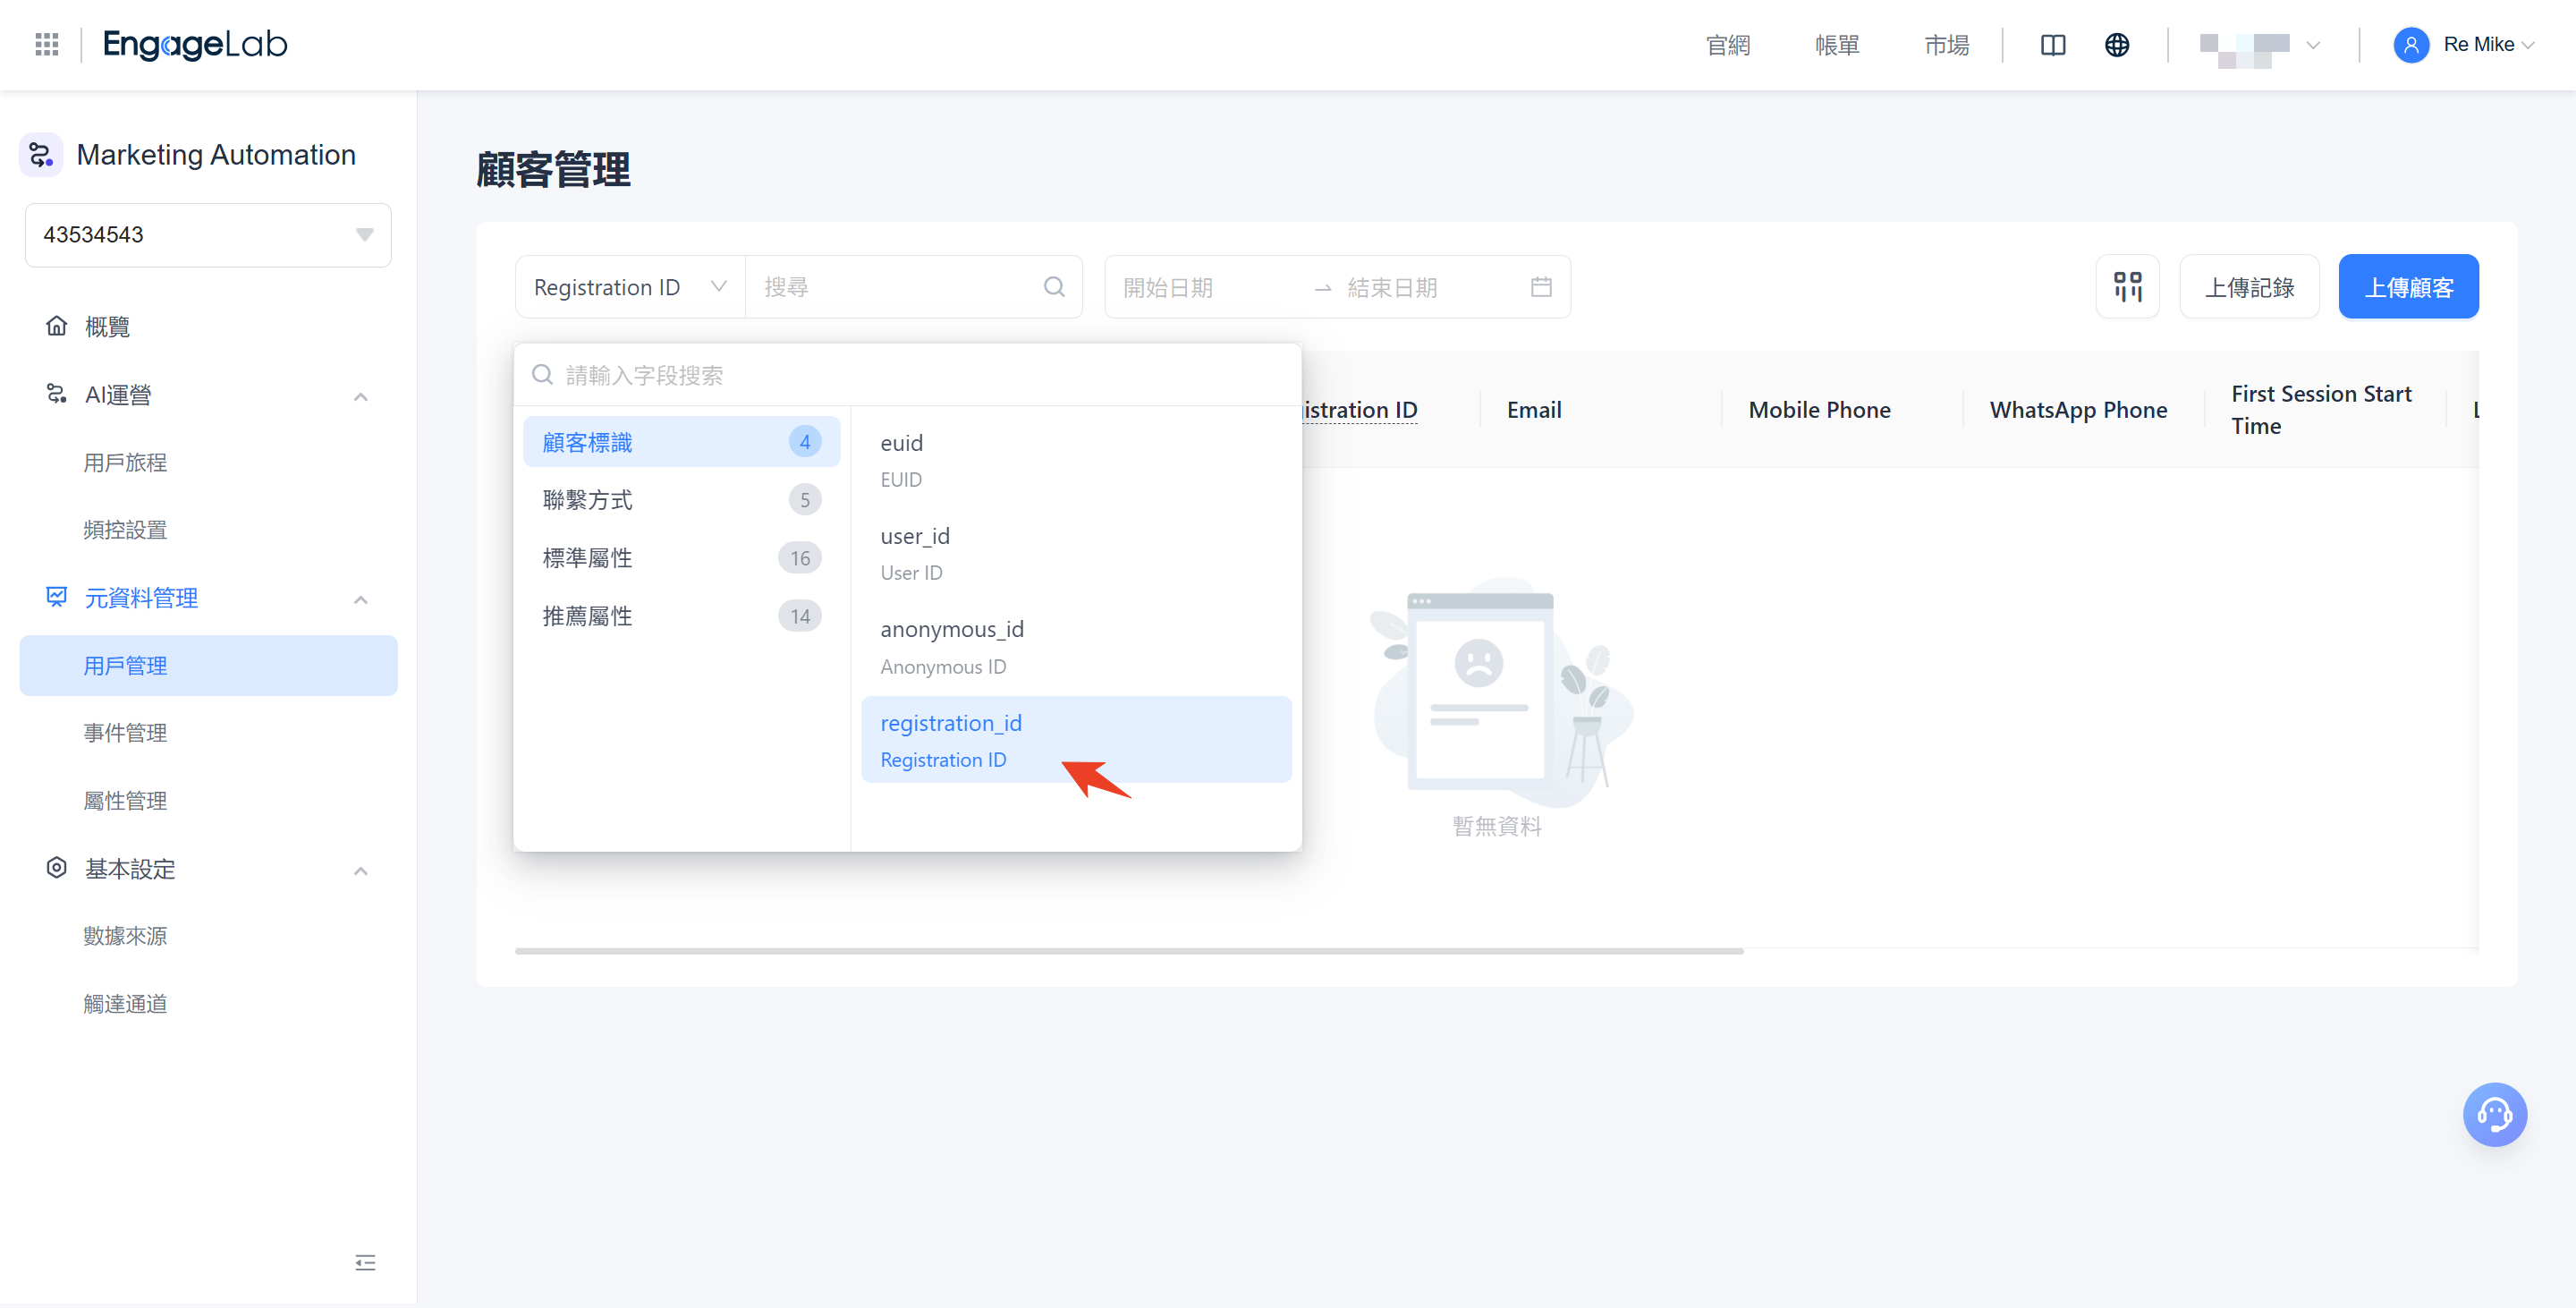2576x1308 pixels.
Task: Click the date range picker calendar
Action: (x=1541, y=287)
